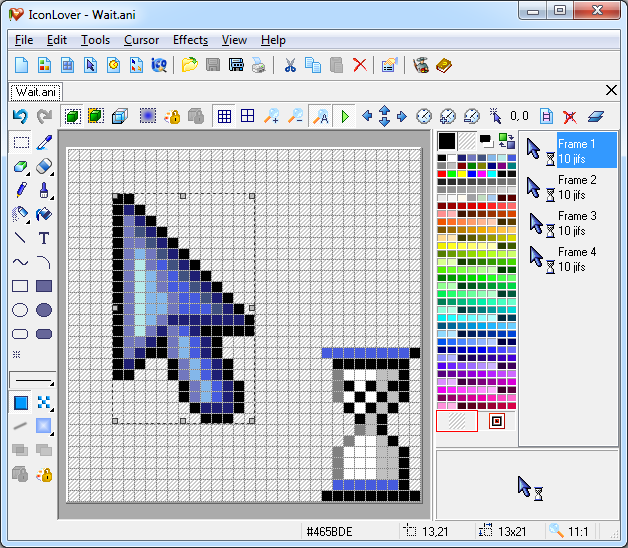Click the open folder toolbar icon

pyautogui.click(x=189, y=65)
